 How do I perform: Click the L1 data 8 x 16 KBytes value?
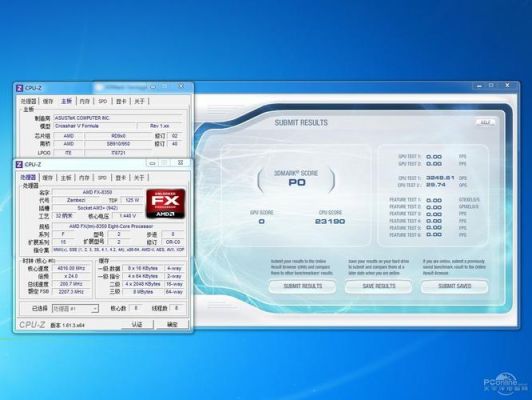tap(142, 268)
